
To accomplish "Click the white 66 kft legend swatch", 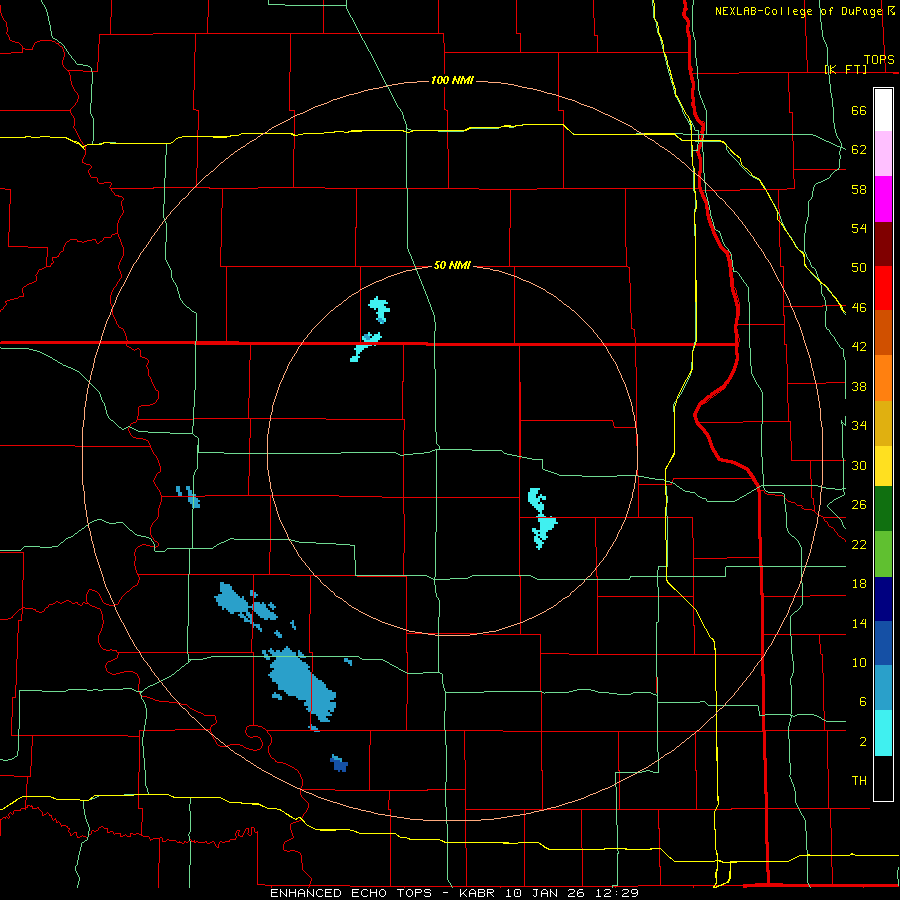I will tap(883, 110).
